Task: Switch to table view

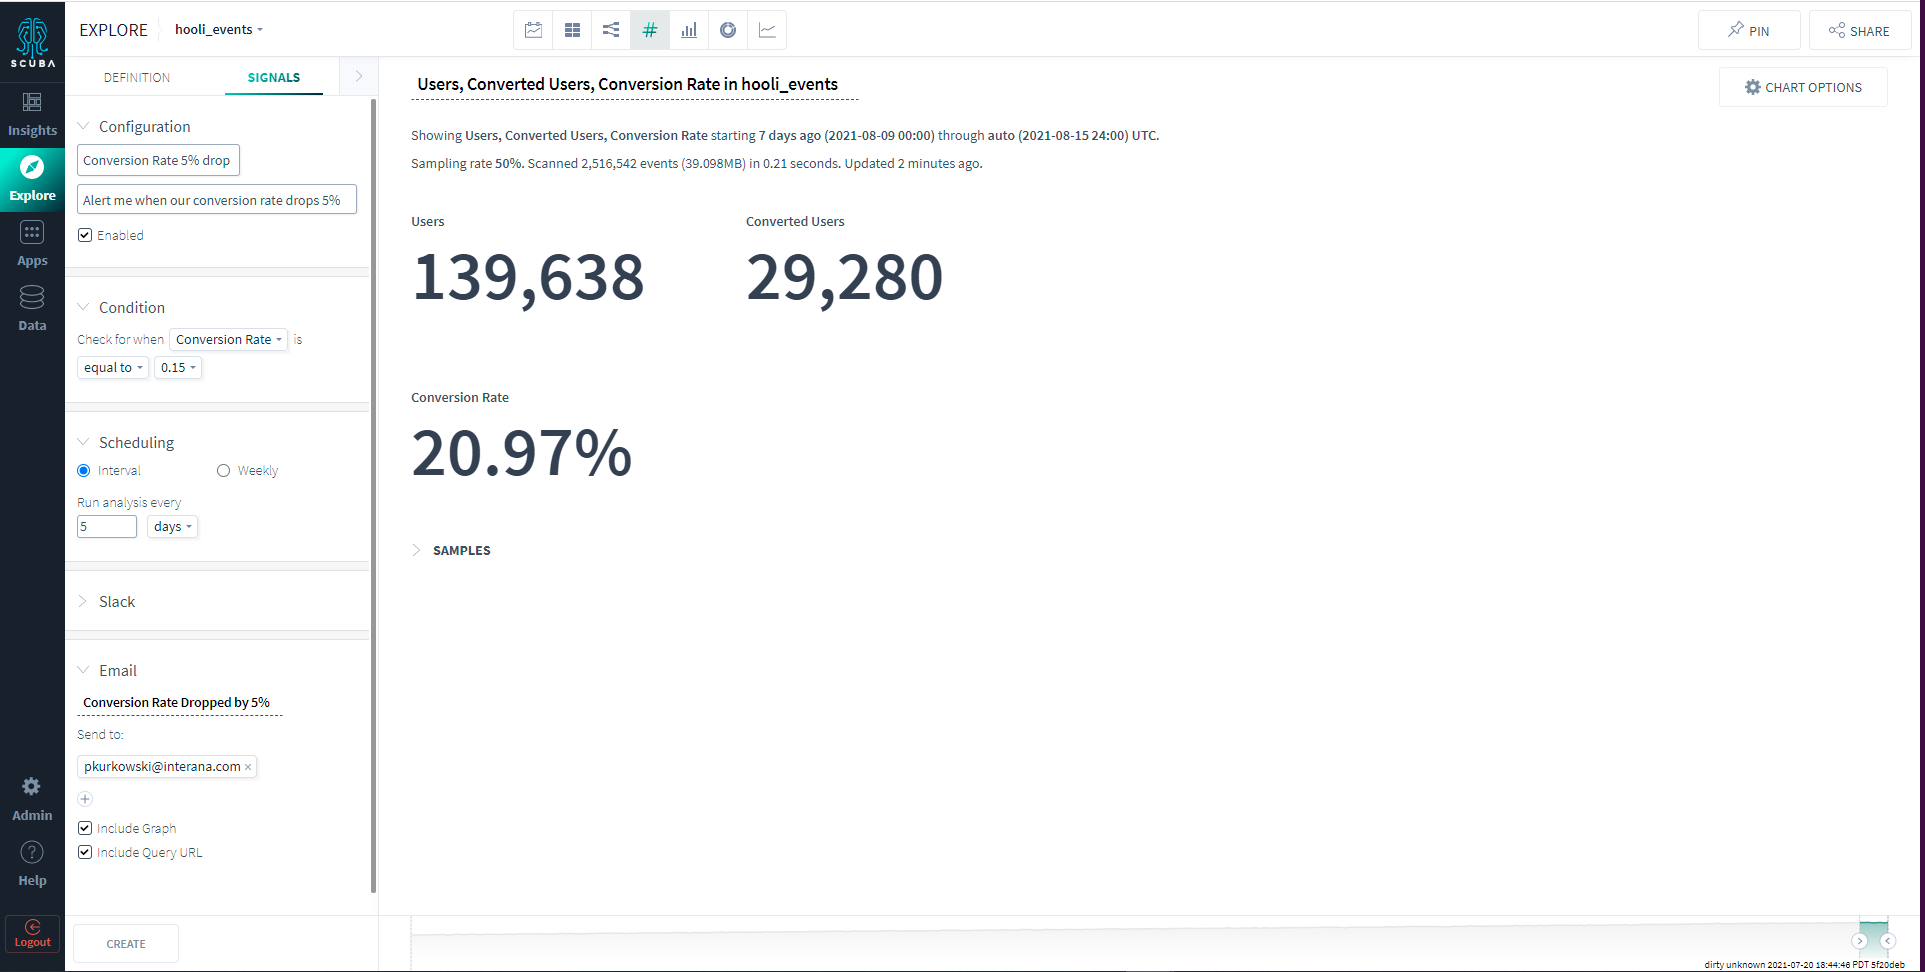Action: (x=572, y=30)
